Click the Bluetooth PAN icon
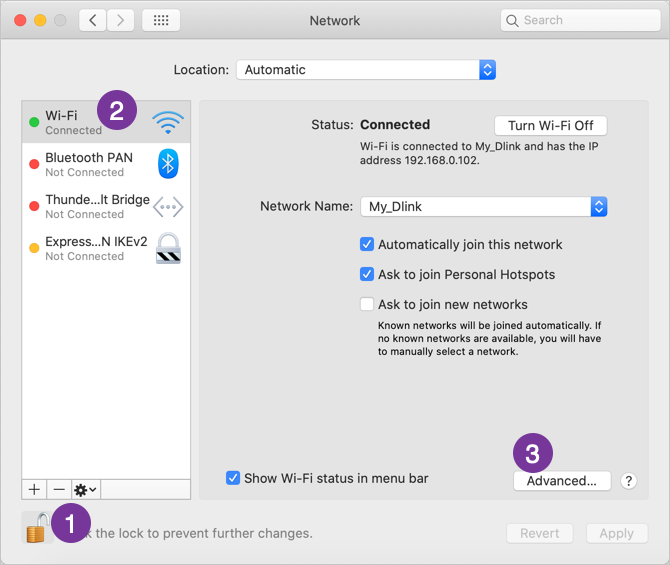670x565 pixels. pyautogui.click(x=168, y=164)
